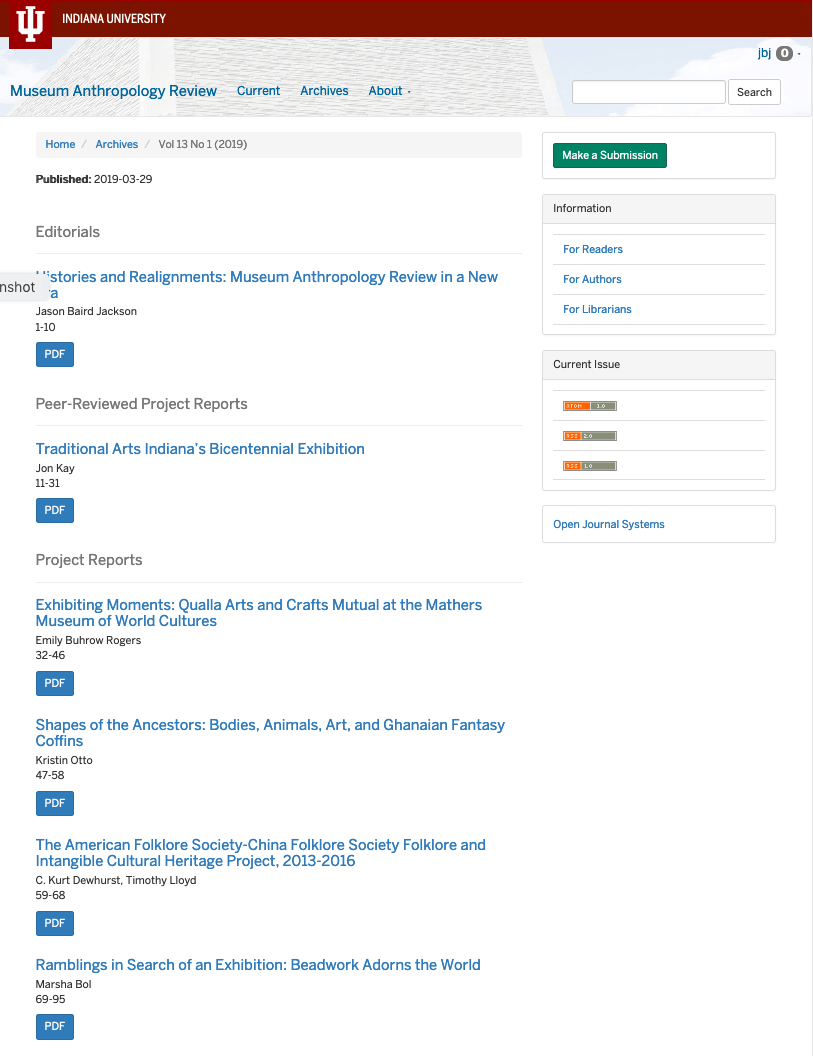Screen dimensions: 813x1056
Task: Click inside the search text field
Action: tap(648, 91)
